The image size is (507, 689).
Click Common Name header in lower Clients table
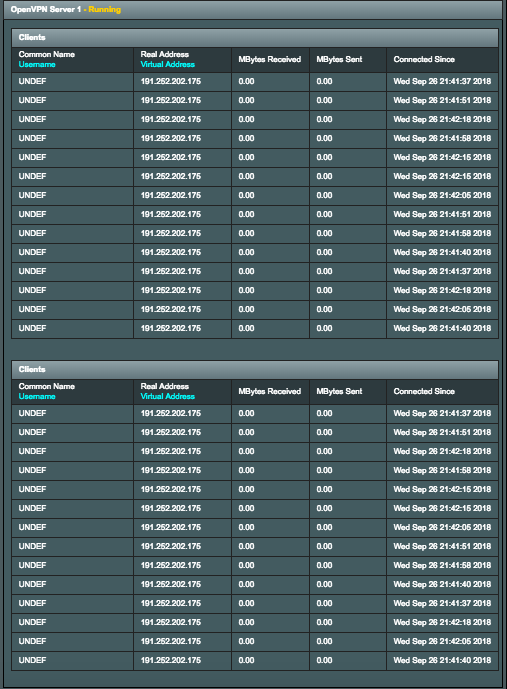coord(47,386)
